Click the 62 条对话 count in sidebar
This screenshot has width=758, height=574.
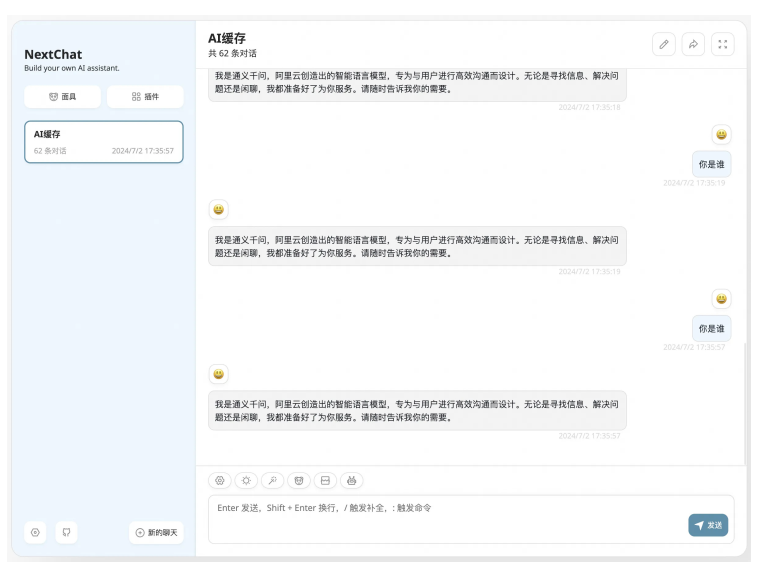(x=50, y=151)
